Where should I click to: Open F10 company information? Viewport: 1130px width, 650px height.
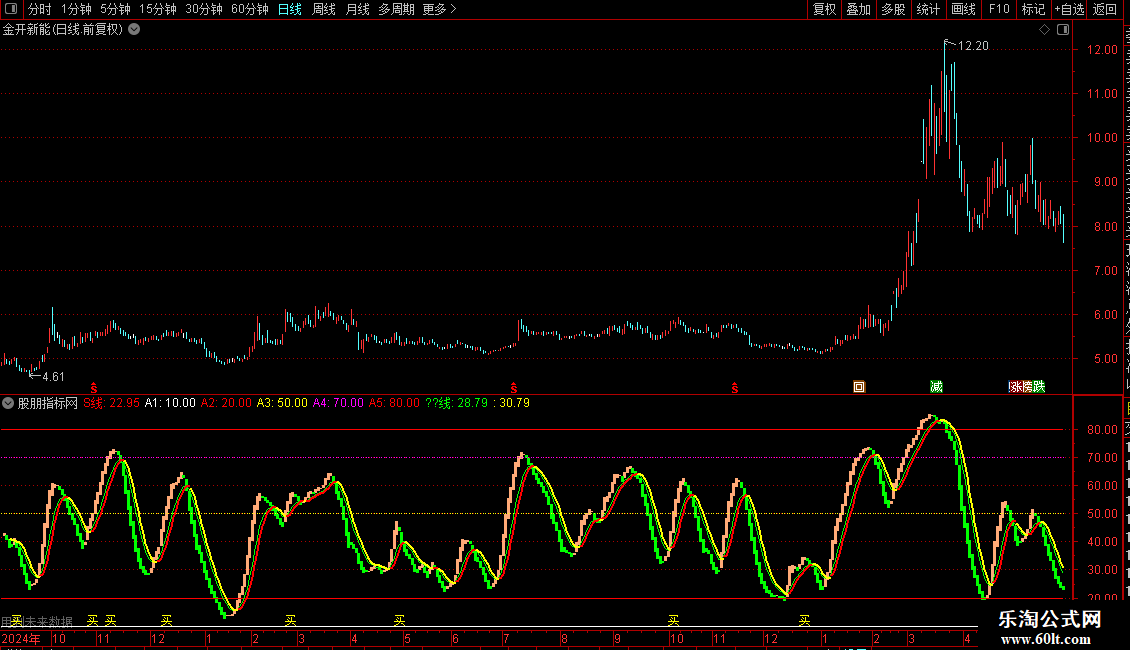coord(999,9)
